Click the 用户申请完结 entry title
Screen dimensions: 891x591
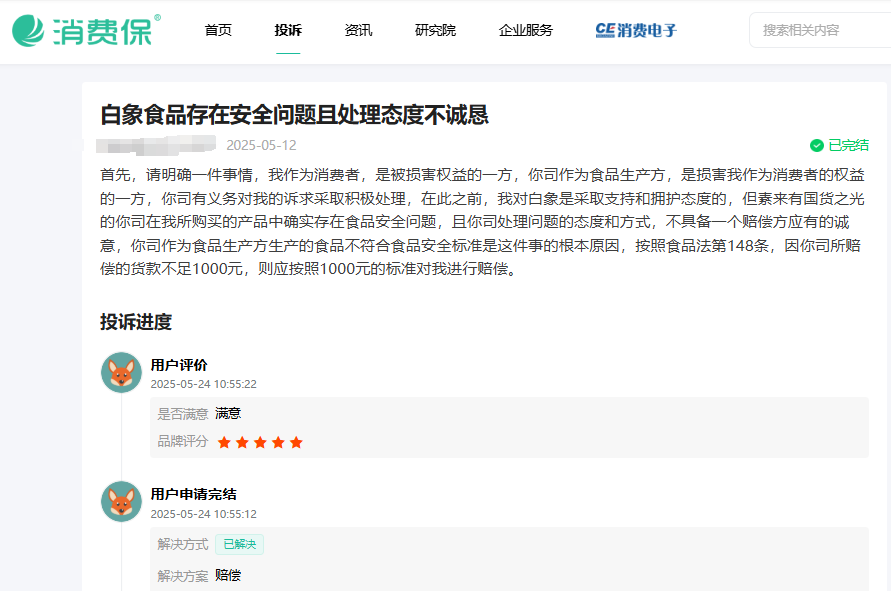(x=194, y=494)
